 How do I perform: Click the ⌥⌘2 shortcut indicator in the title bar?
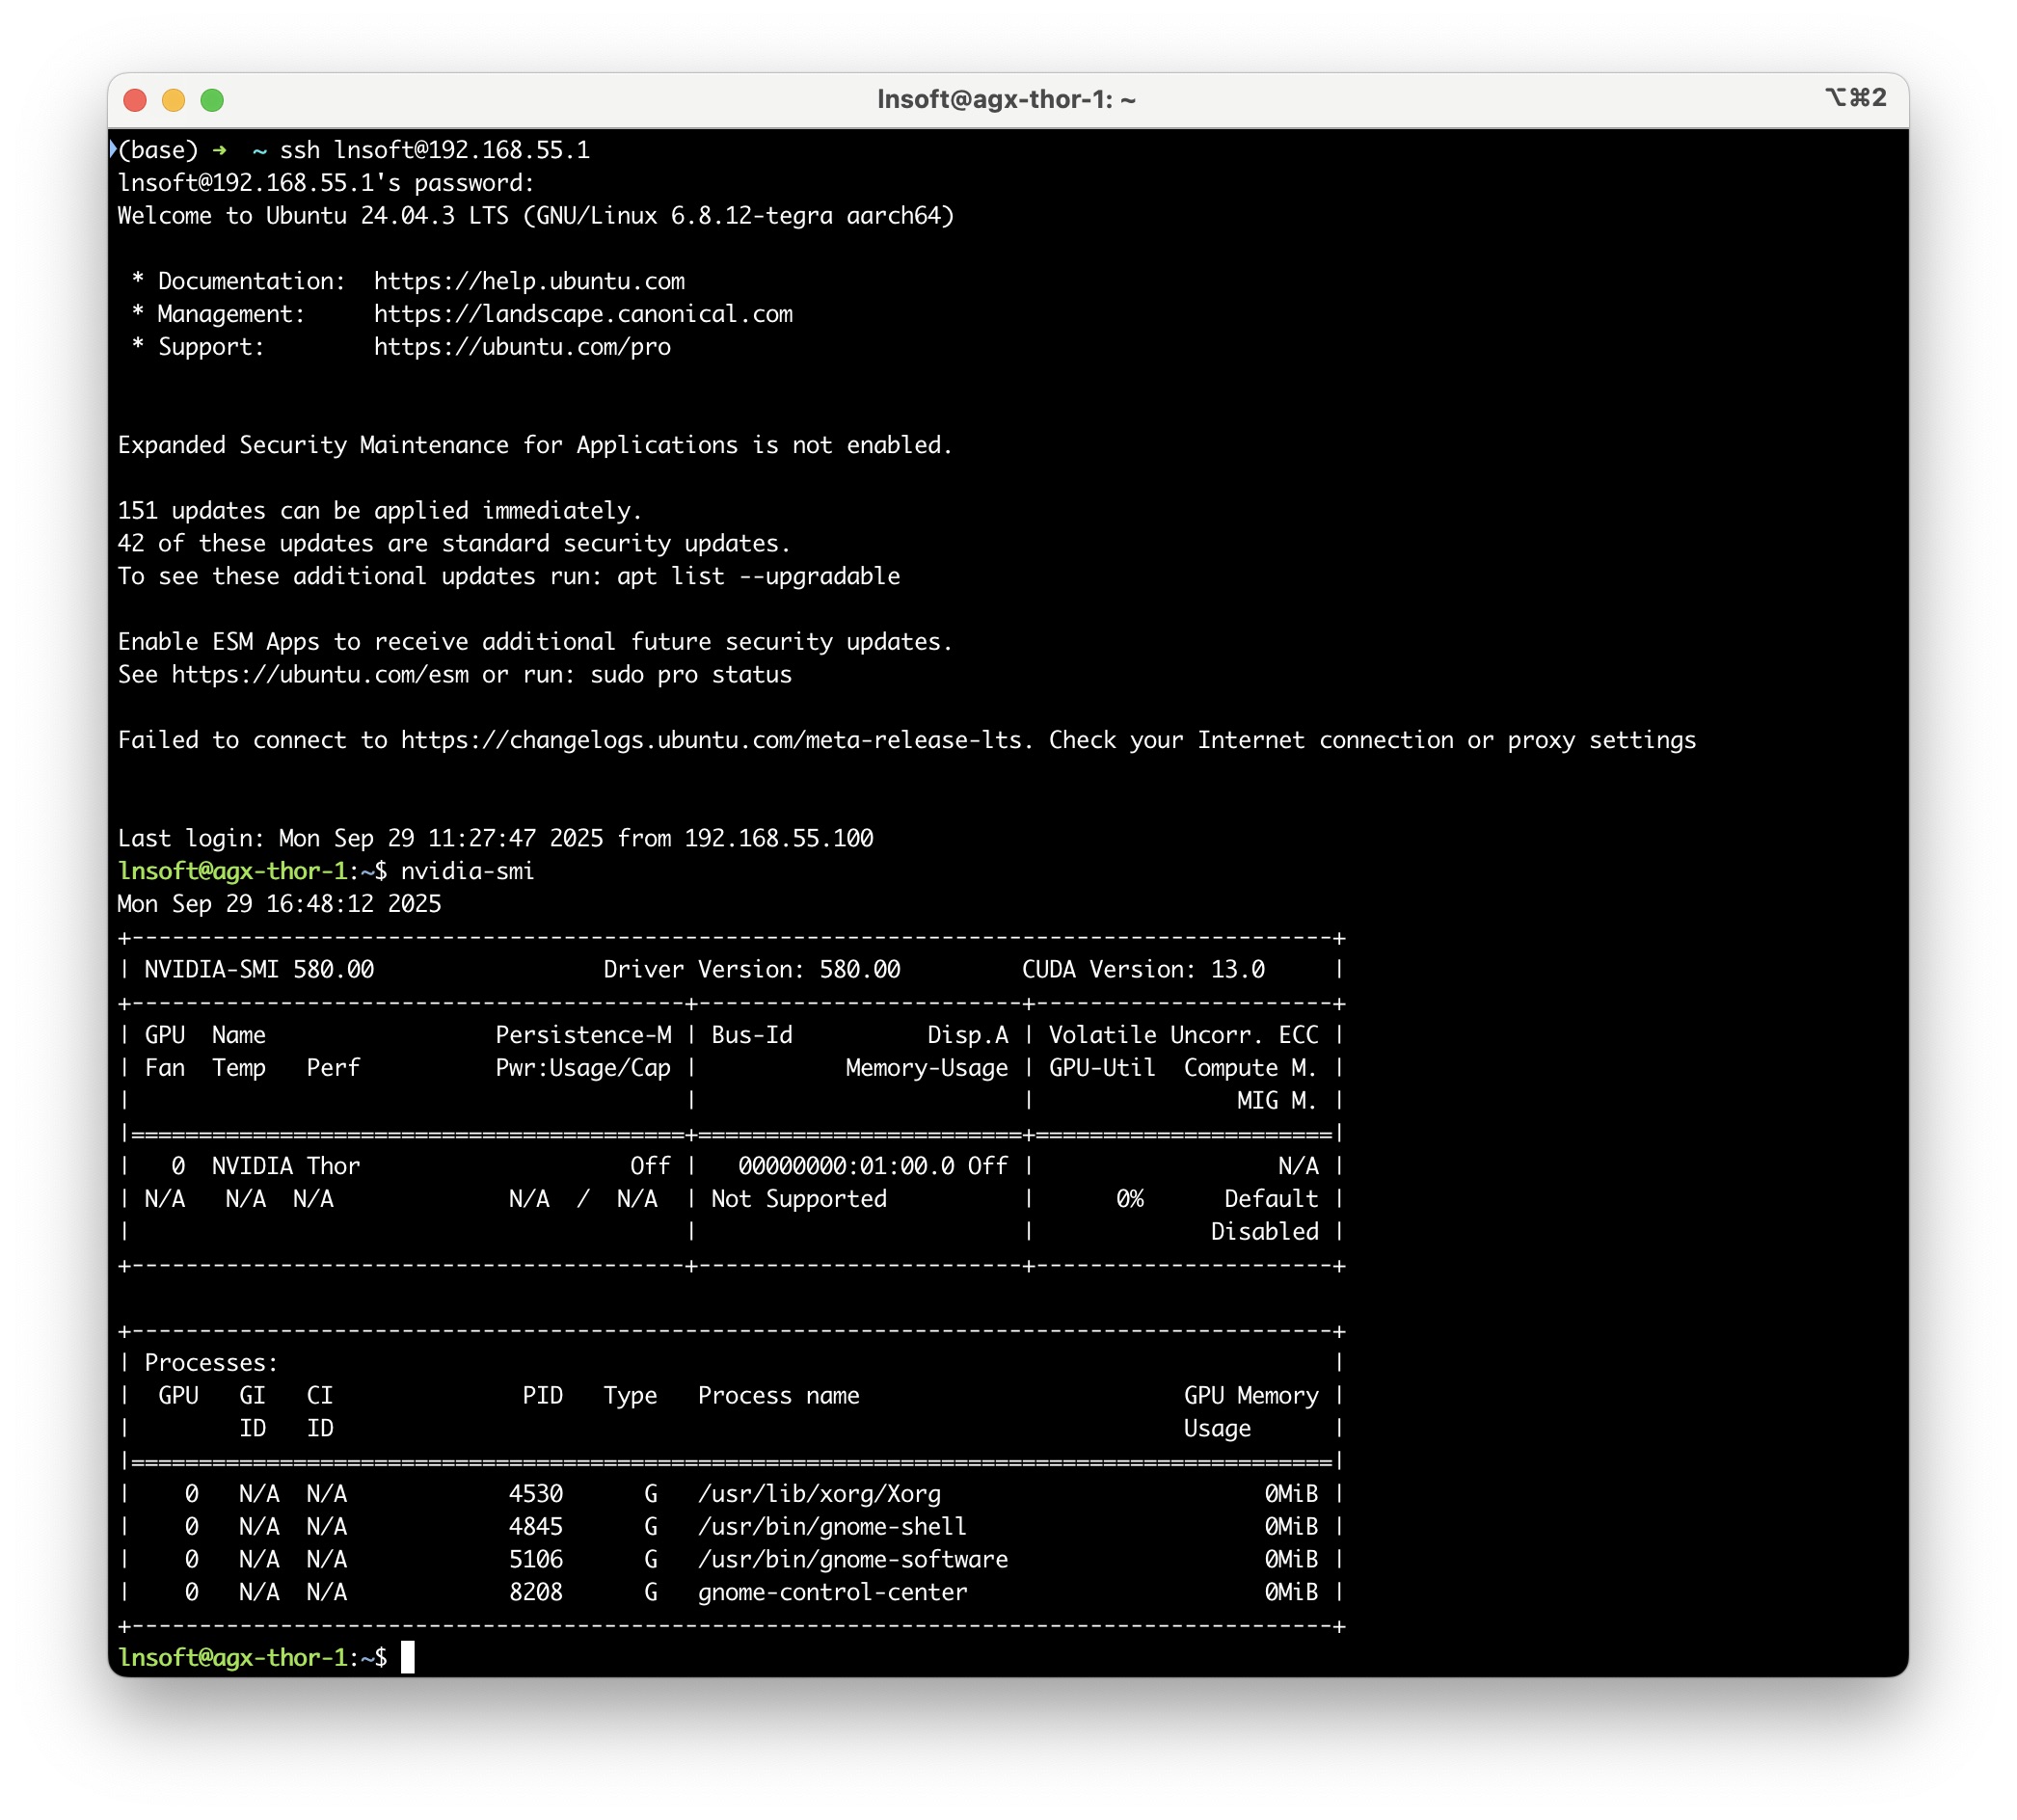[x=1855, y=98]
